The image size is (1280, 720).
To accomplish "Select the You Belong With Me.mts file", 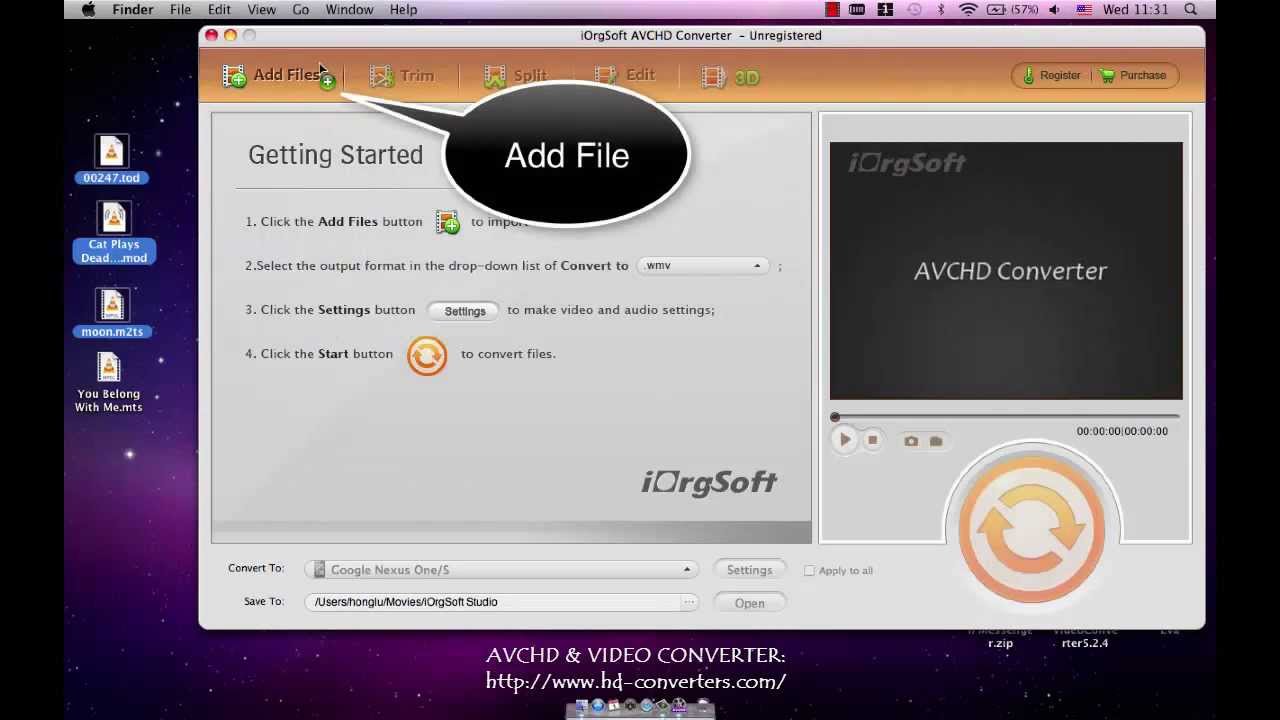I will [108, 383].
